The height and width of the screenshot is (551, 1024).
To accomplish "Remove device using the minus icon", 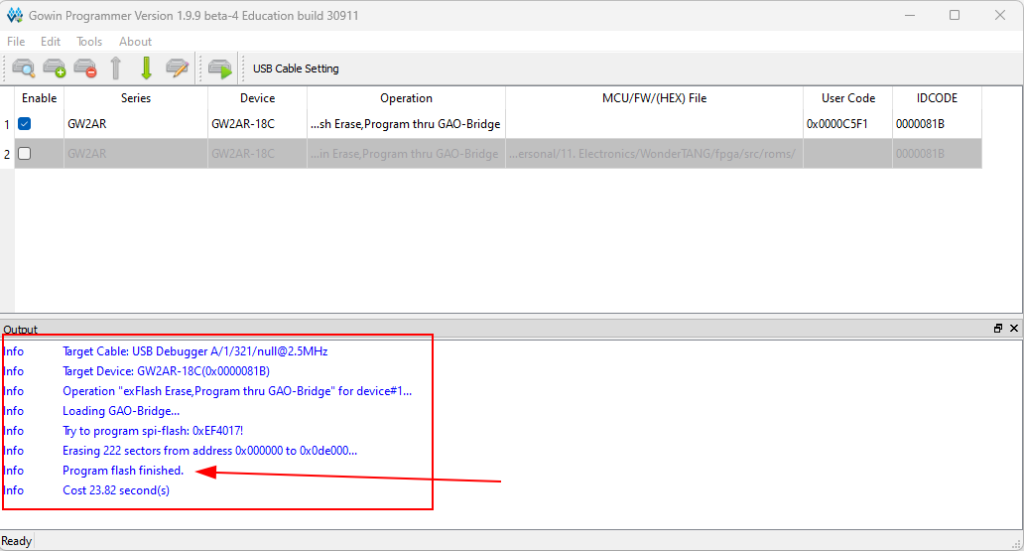I will (x=85, y=68).
